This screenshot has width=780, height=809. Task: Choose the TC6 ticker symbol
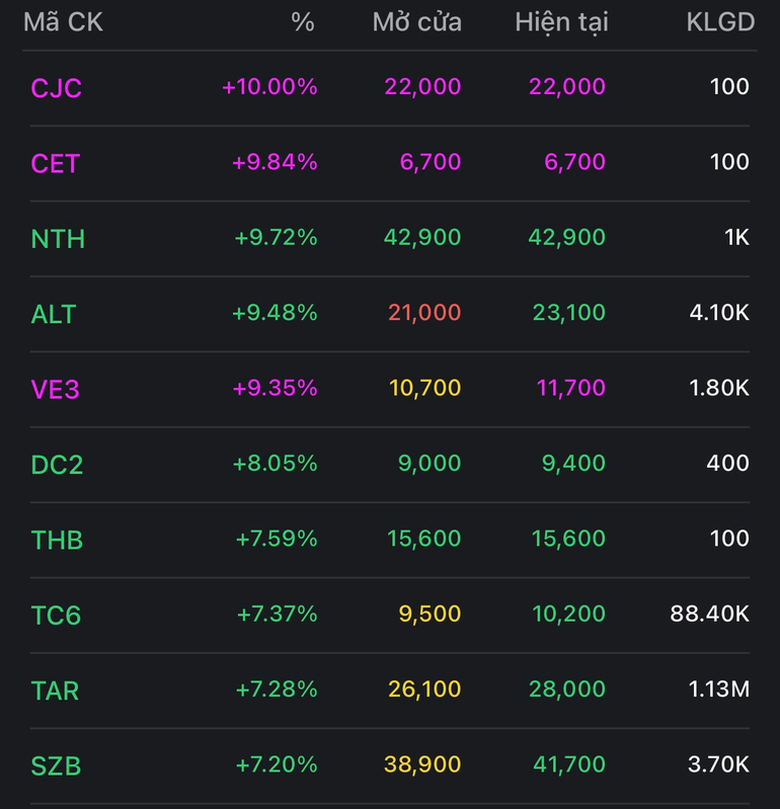(56, 615)
